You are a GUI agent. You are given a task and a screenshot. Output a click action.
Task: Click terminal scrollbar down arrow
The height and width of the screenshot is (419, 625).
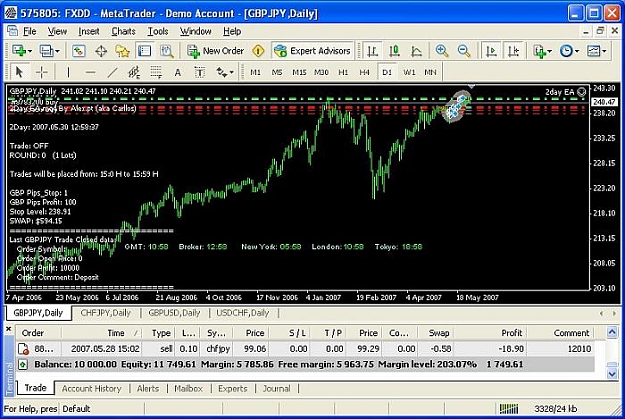612,374
